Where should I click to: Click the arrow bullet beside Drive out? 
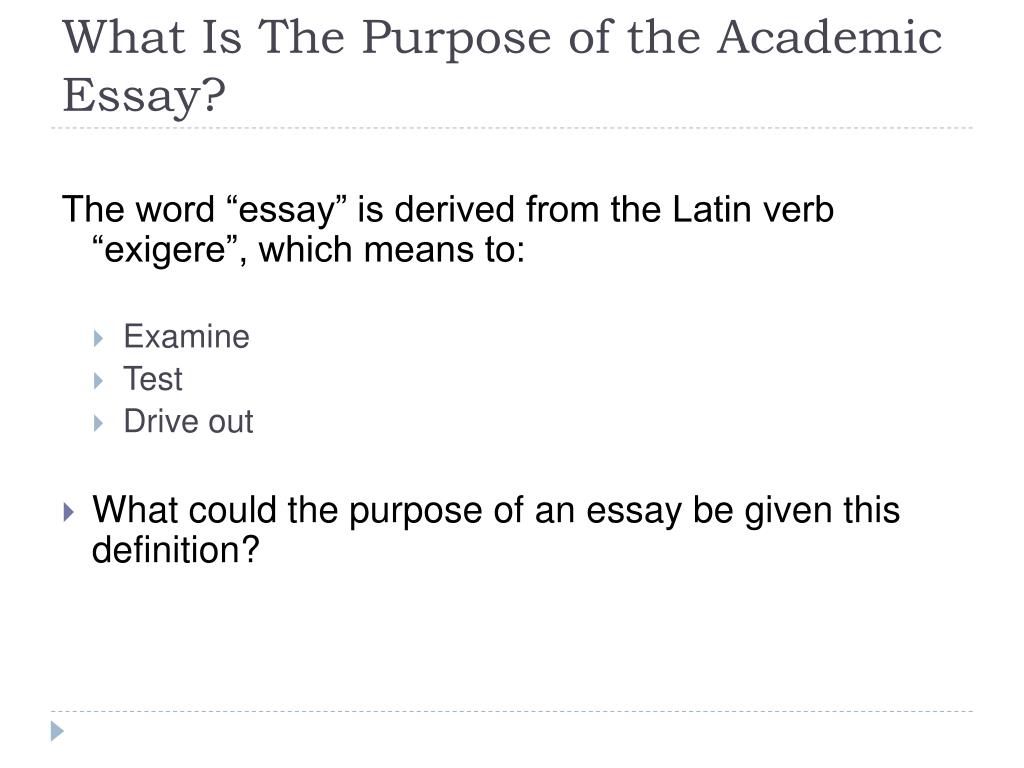coord(99,423)
